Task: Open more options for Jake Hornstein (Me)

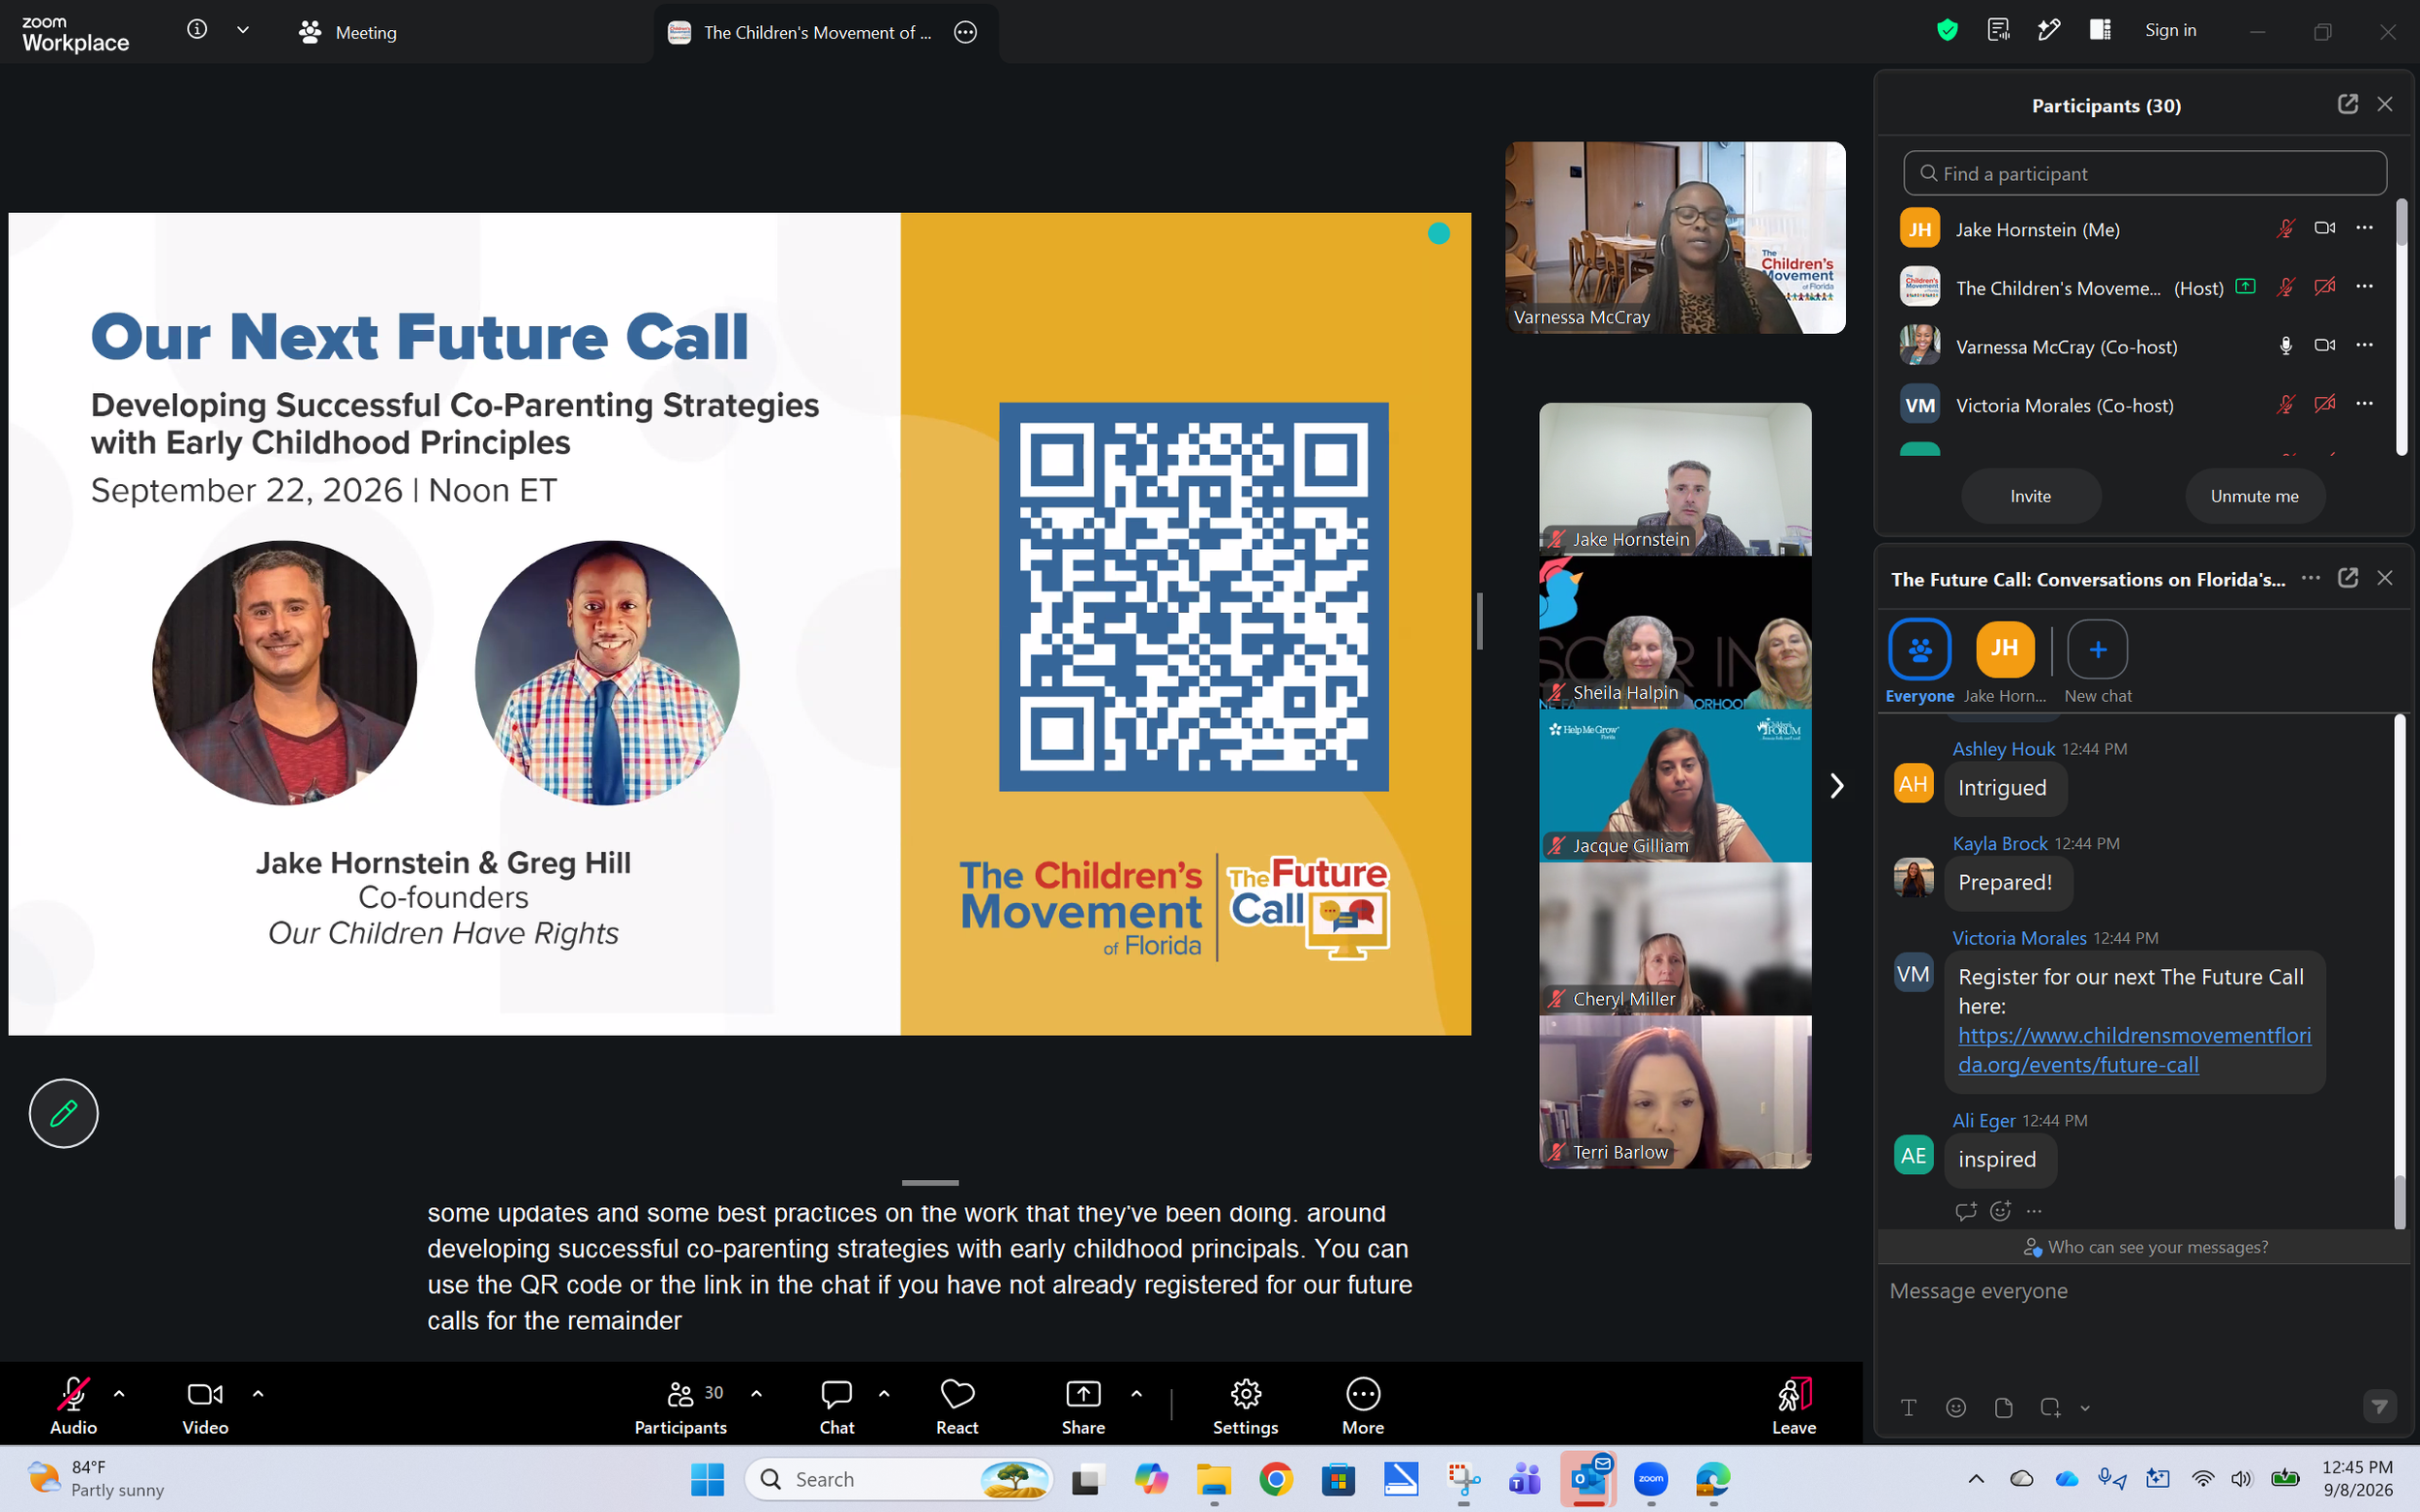Action: [2364, 228]
